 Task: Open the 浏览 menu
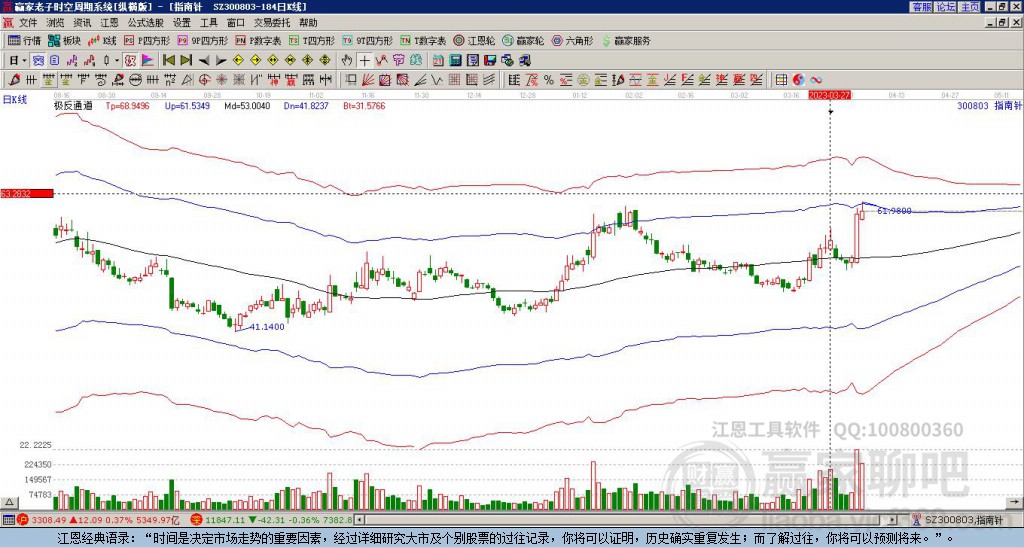[x=56, y=23]
